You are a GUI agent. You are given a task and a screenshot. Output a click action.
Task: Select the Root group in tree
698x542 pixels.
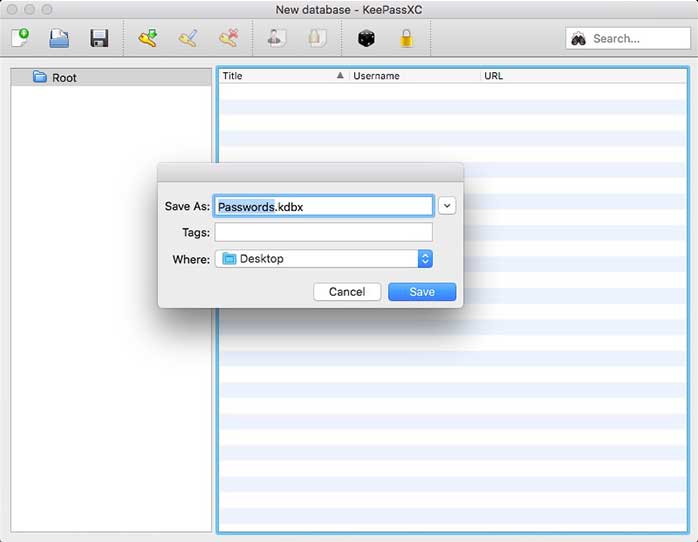point(111,77)
